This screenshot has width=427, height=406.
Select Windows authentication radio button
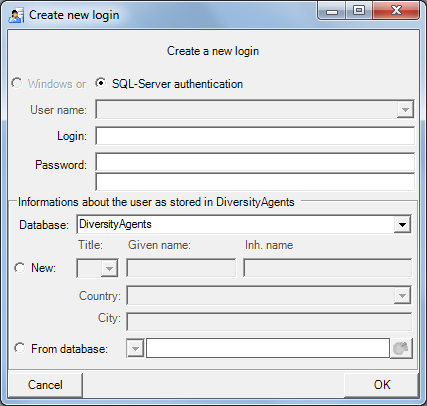pos(17,83)
